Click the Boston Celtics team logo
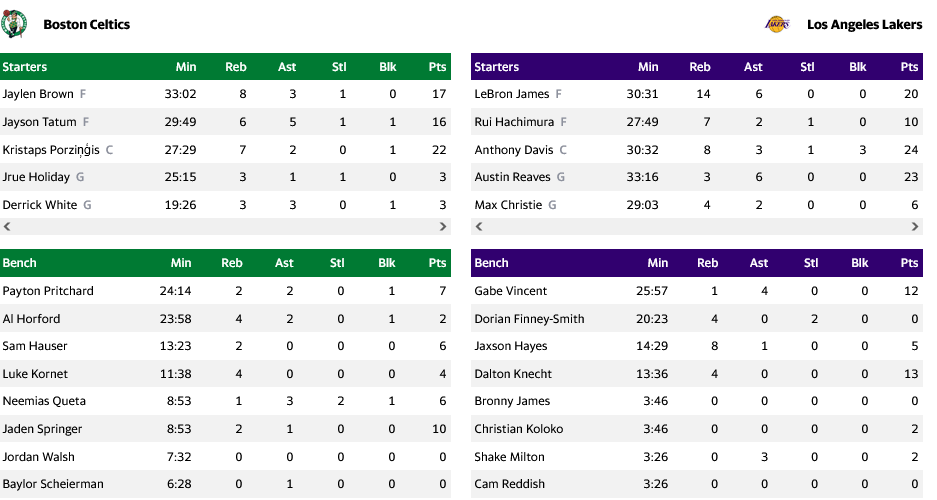Image resolution: width=937 pixels, height=500 pixels. (x=15, y=24)
